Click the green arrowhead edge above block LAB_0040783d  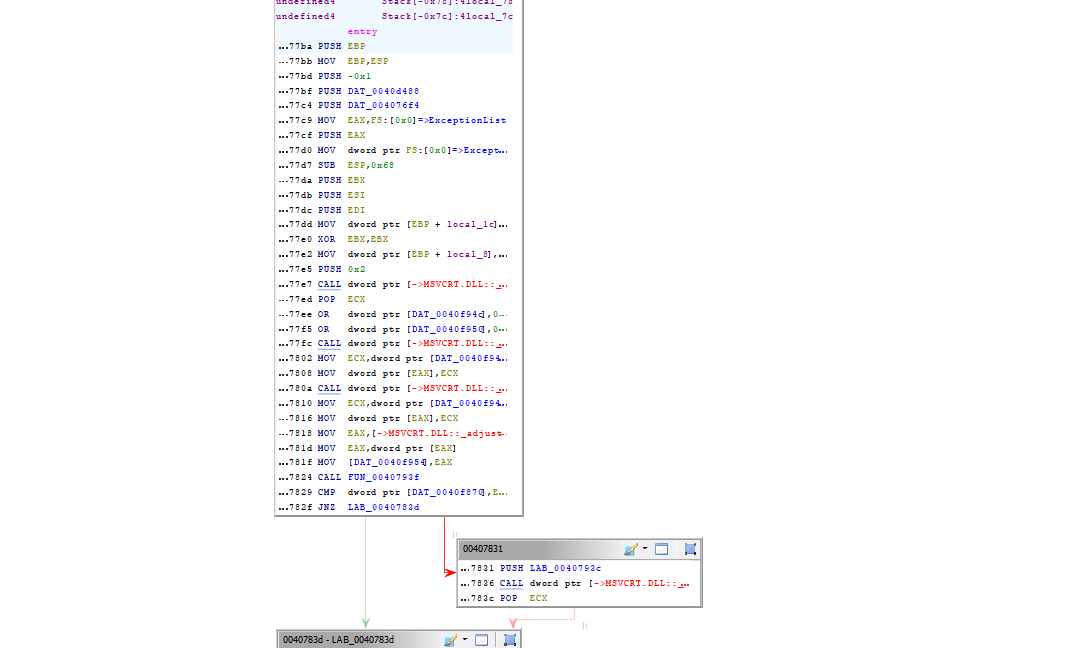[366, 622]
